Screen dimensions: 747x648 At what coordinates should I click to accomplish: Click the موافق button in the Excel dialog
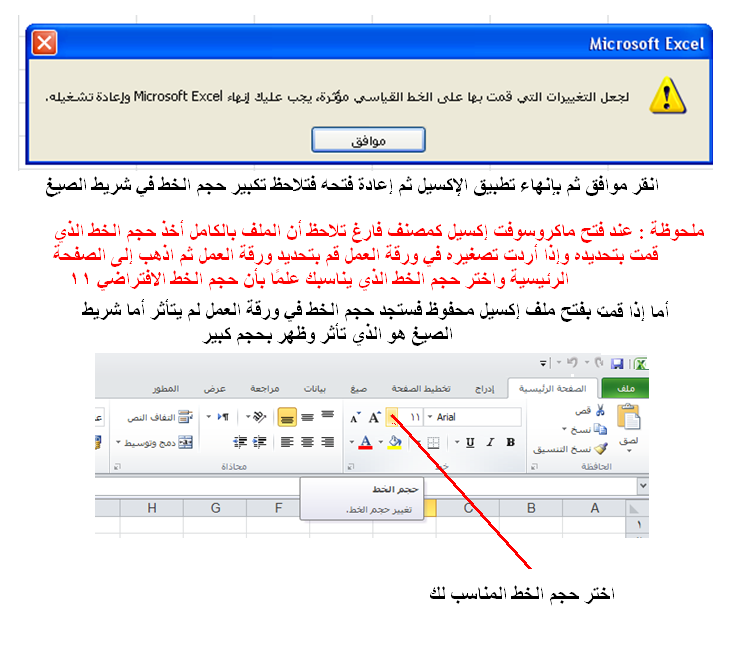(368, 140)
